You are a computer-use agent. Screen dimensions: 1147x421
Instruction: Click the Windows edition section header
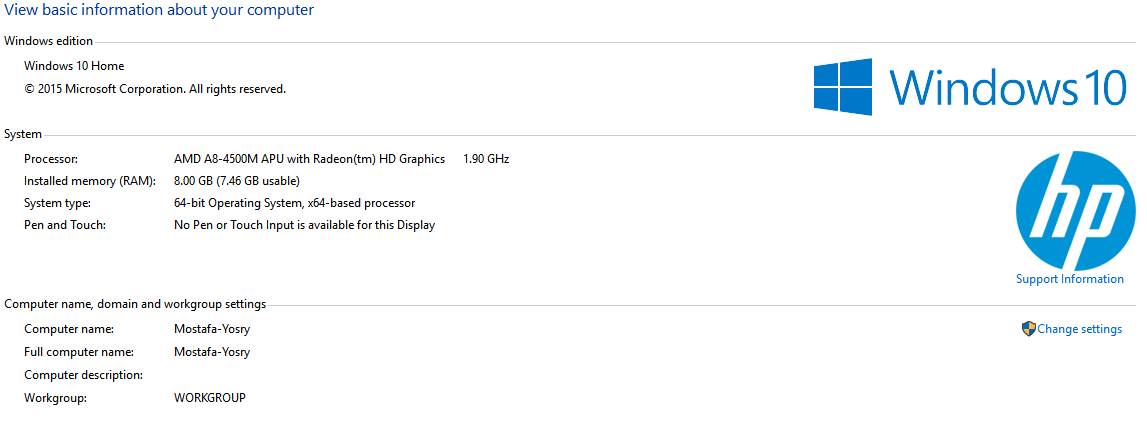point(49,41)
